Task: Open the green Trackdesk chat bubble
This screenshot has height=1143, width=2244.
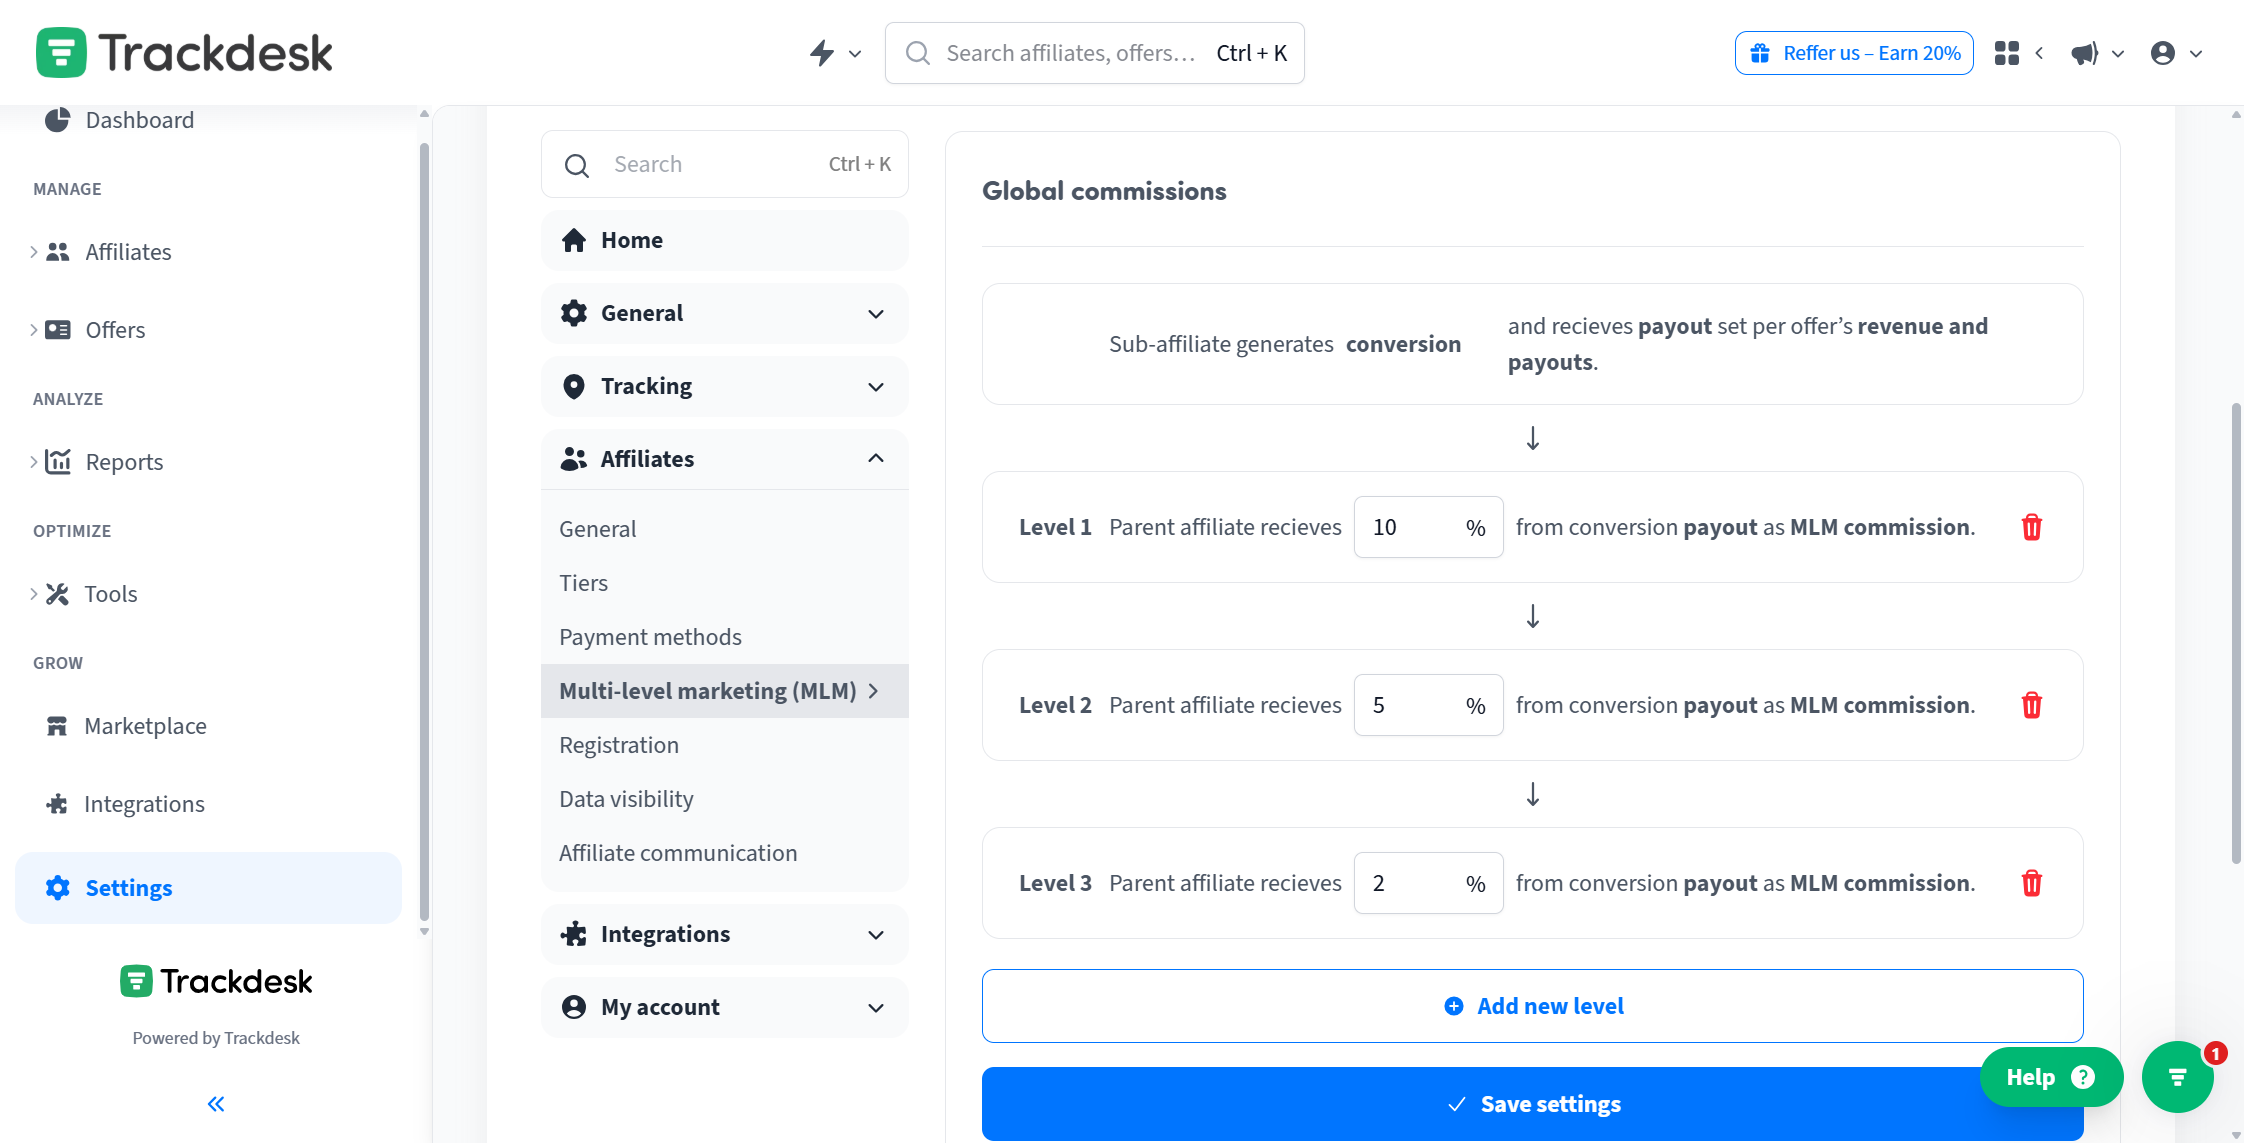Action: (x=2177, y=1077)
